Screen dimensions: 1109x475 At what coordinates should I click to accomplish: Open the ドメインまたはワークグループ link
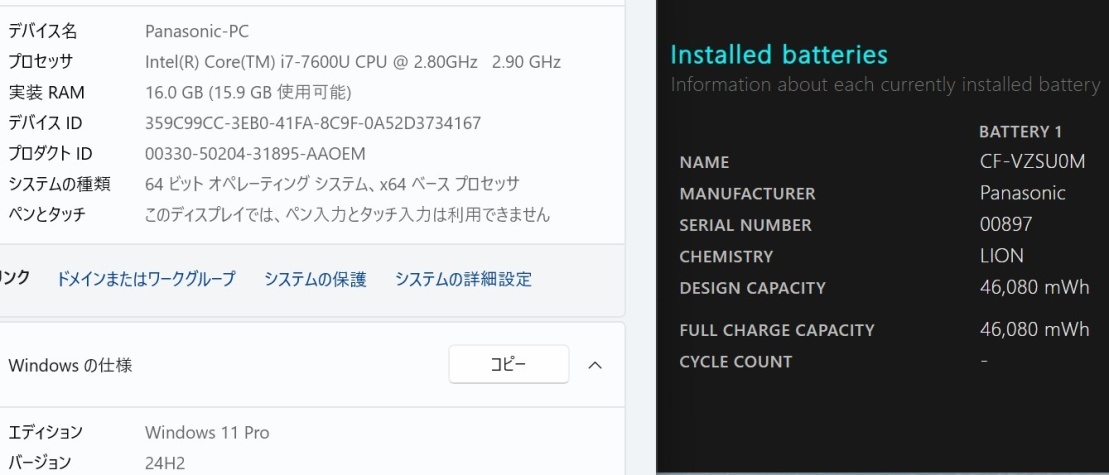[146, 278]
